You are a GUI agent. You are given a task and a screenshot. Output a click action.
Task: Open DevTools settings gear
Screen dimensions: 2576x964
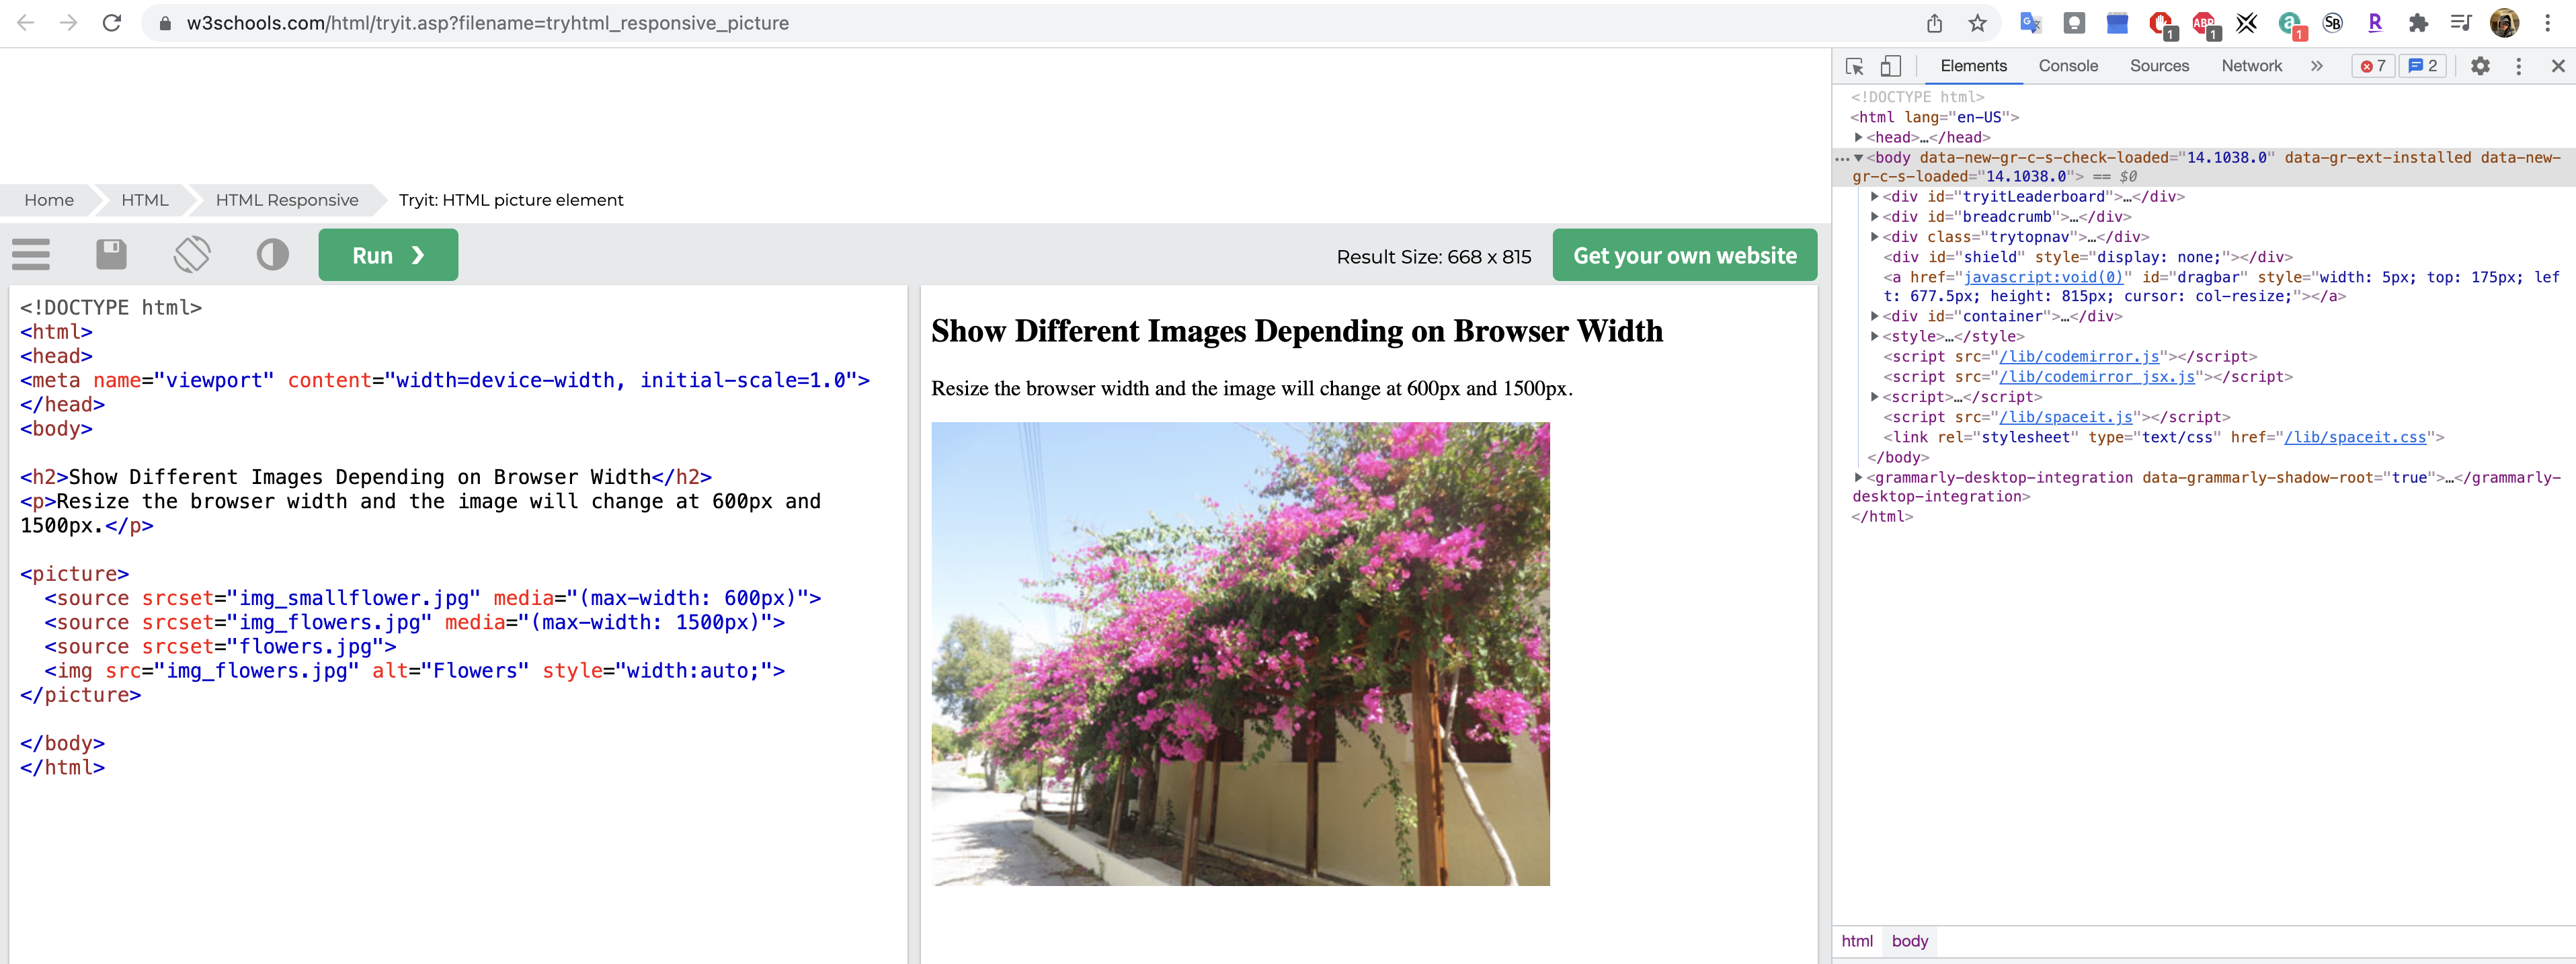2480,66
